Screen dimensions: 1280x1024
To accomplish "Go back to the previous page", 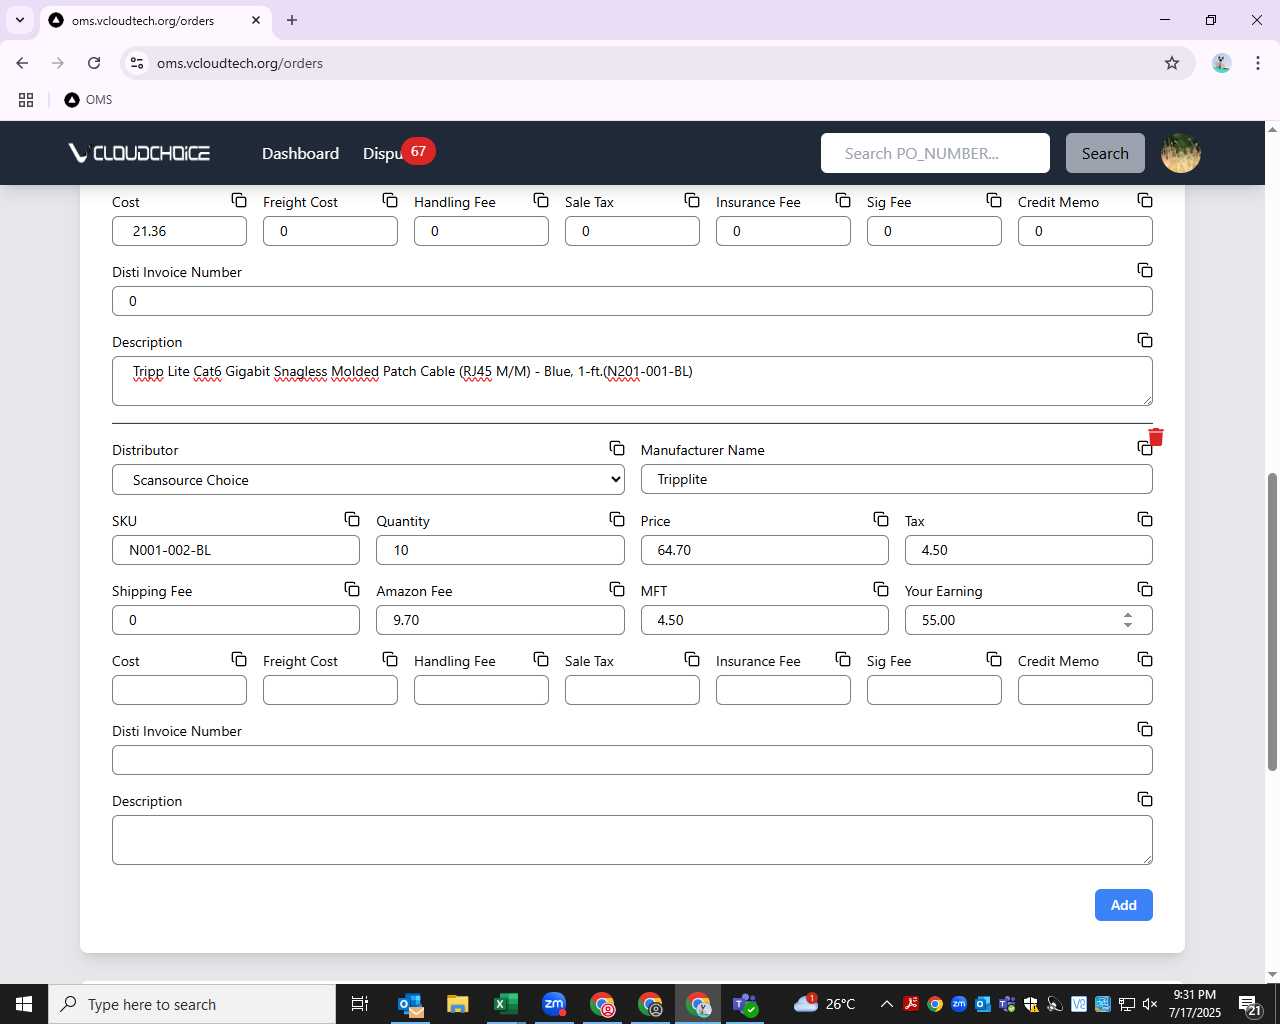I will [x=22, y=63].
